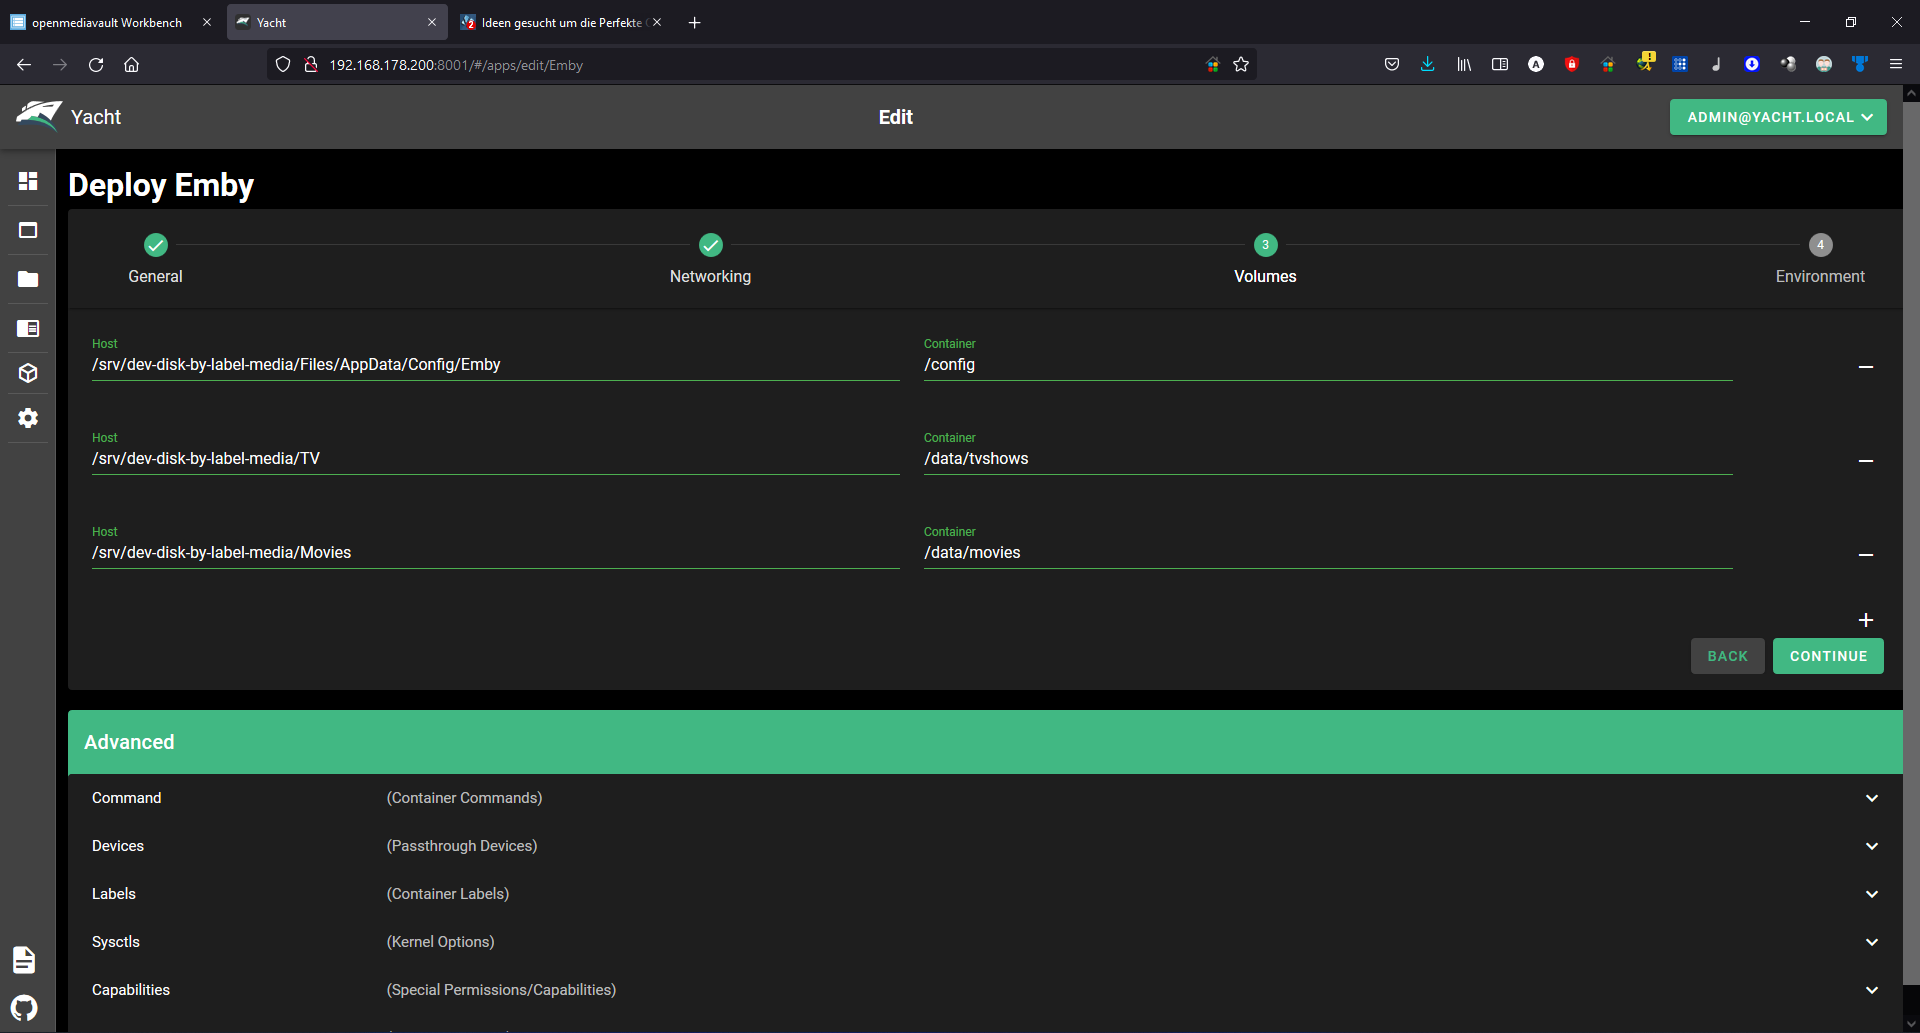
Task: Click the Deploy Emby heading
Action: tap(161, 185)
